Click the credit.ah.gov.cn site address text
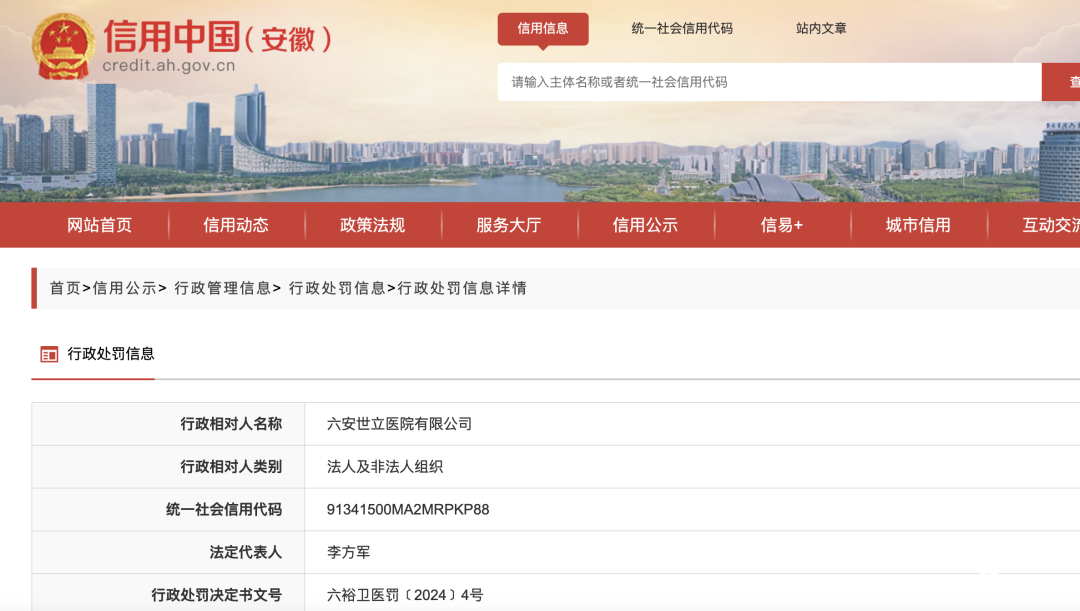1080x611 pixels. (x=169, y=65)
